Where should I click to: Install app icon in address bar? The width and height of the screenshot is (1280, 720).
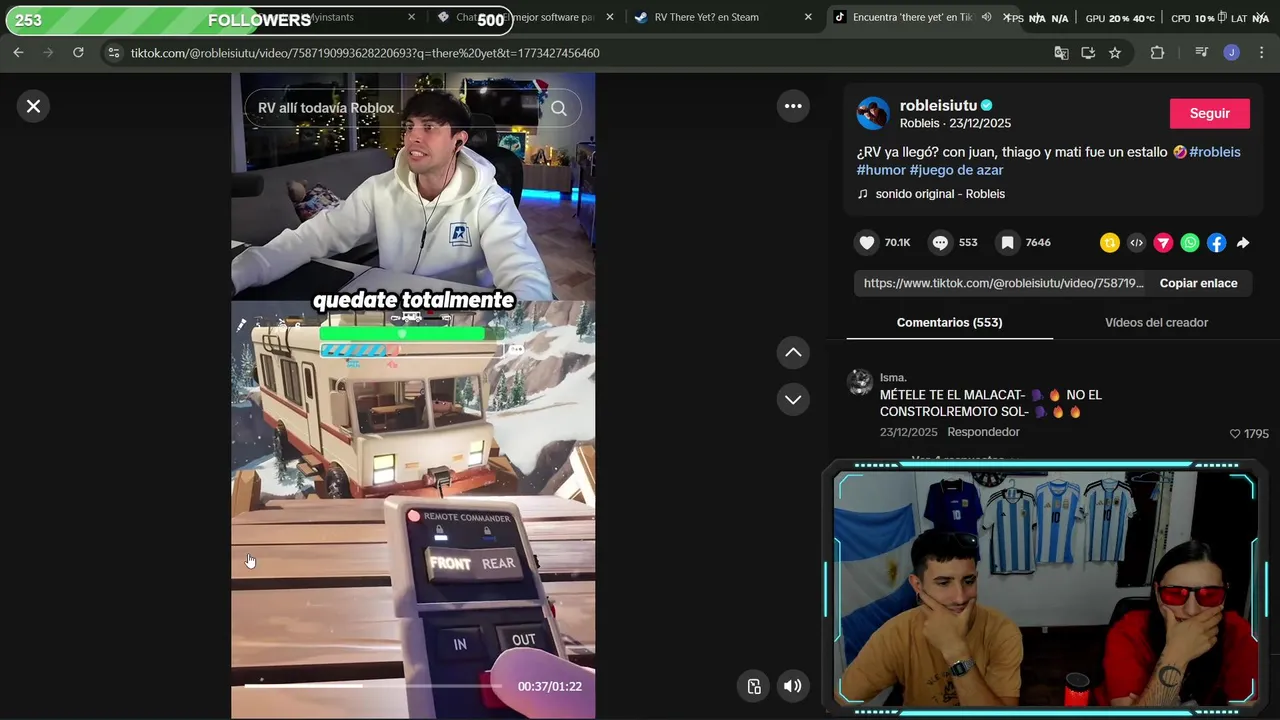point(1088,53)
